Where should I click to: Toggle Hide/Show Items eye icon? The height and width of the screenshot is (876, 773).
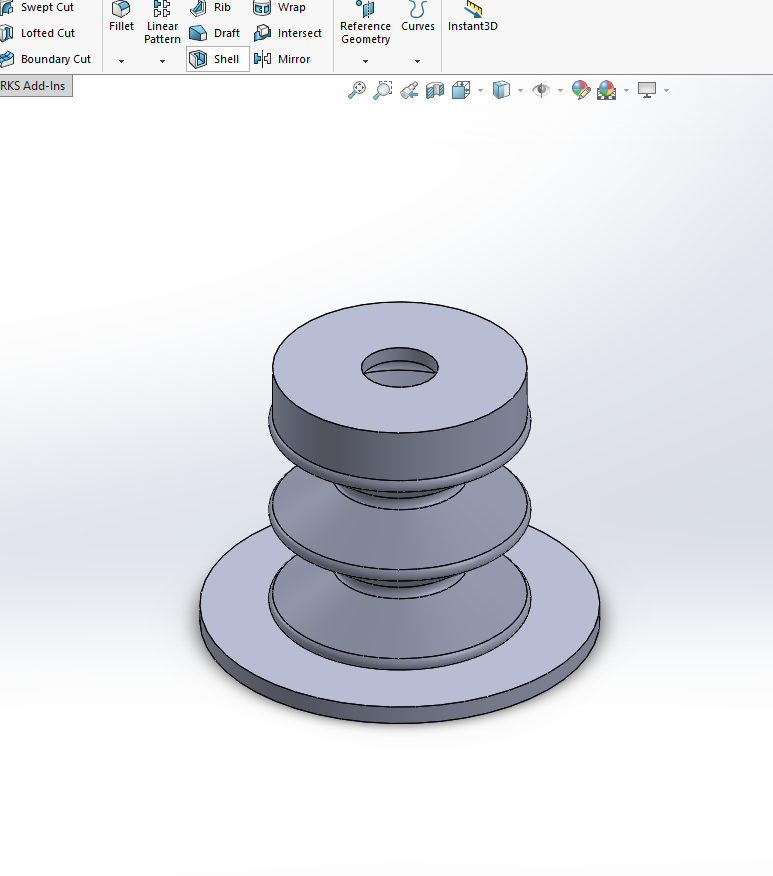tap(541, 90)
